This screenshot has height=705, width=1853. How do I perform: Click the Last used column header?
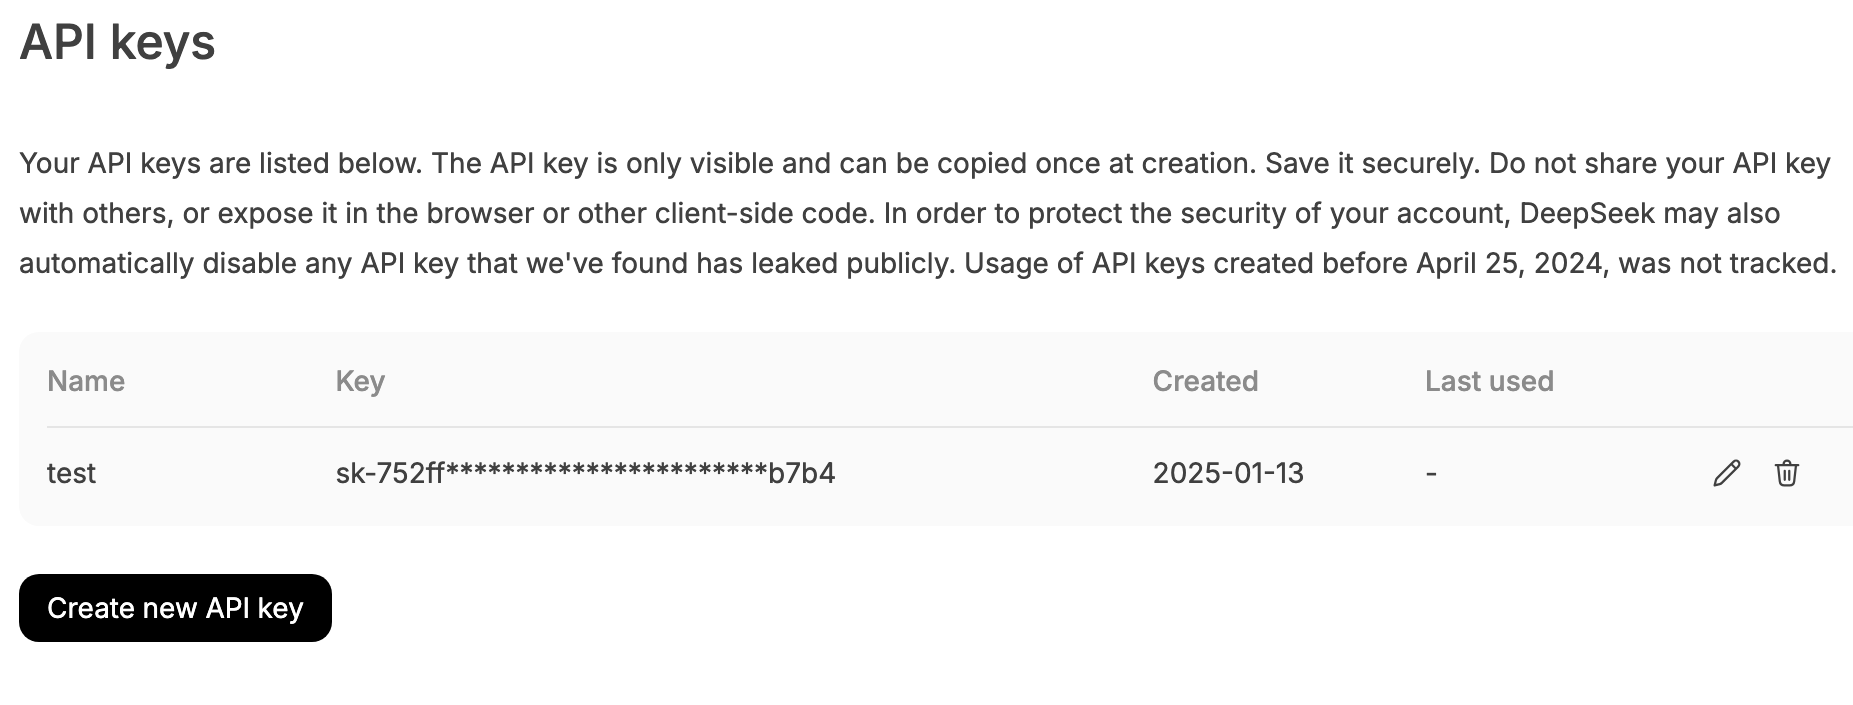pos(1488,381)
